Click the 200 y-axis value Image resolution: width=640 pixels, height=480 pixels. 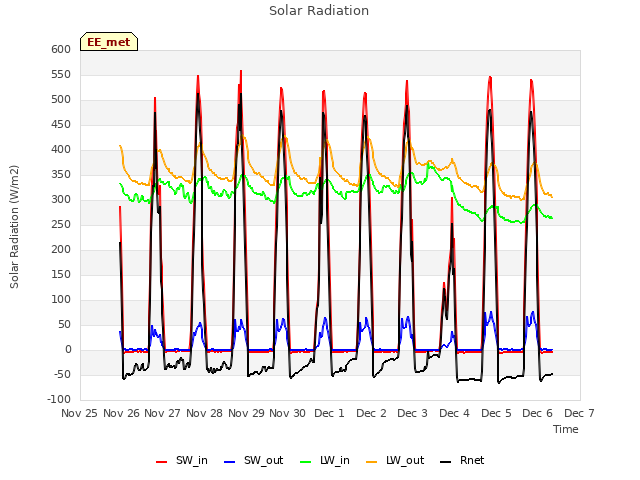tap(61, 249)
